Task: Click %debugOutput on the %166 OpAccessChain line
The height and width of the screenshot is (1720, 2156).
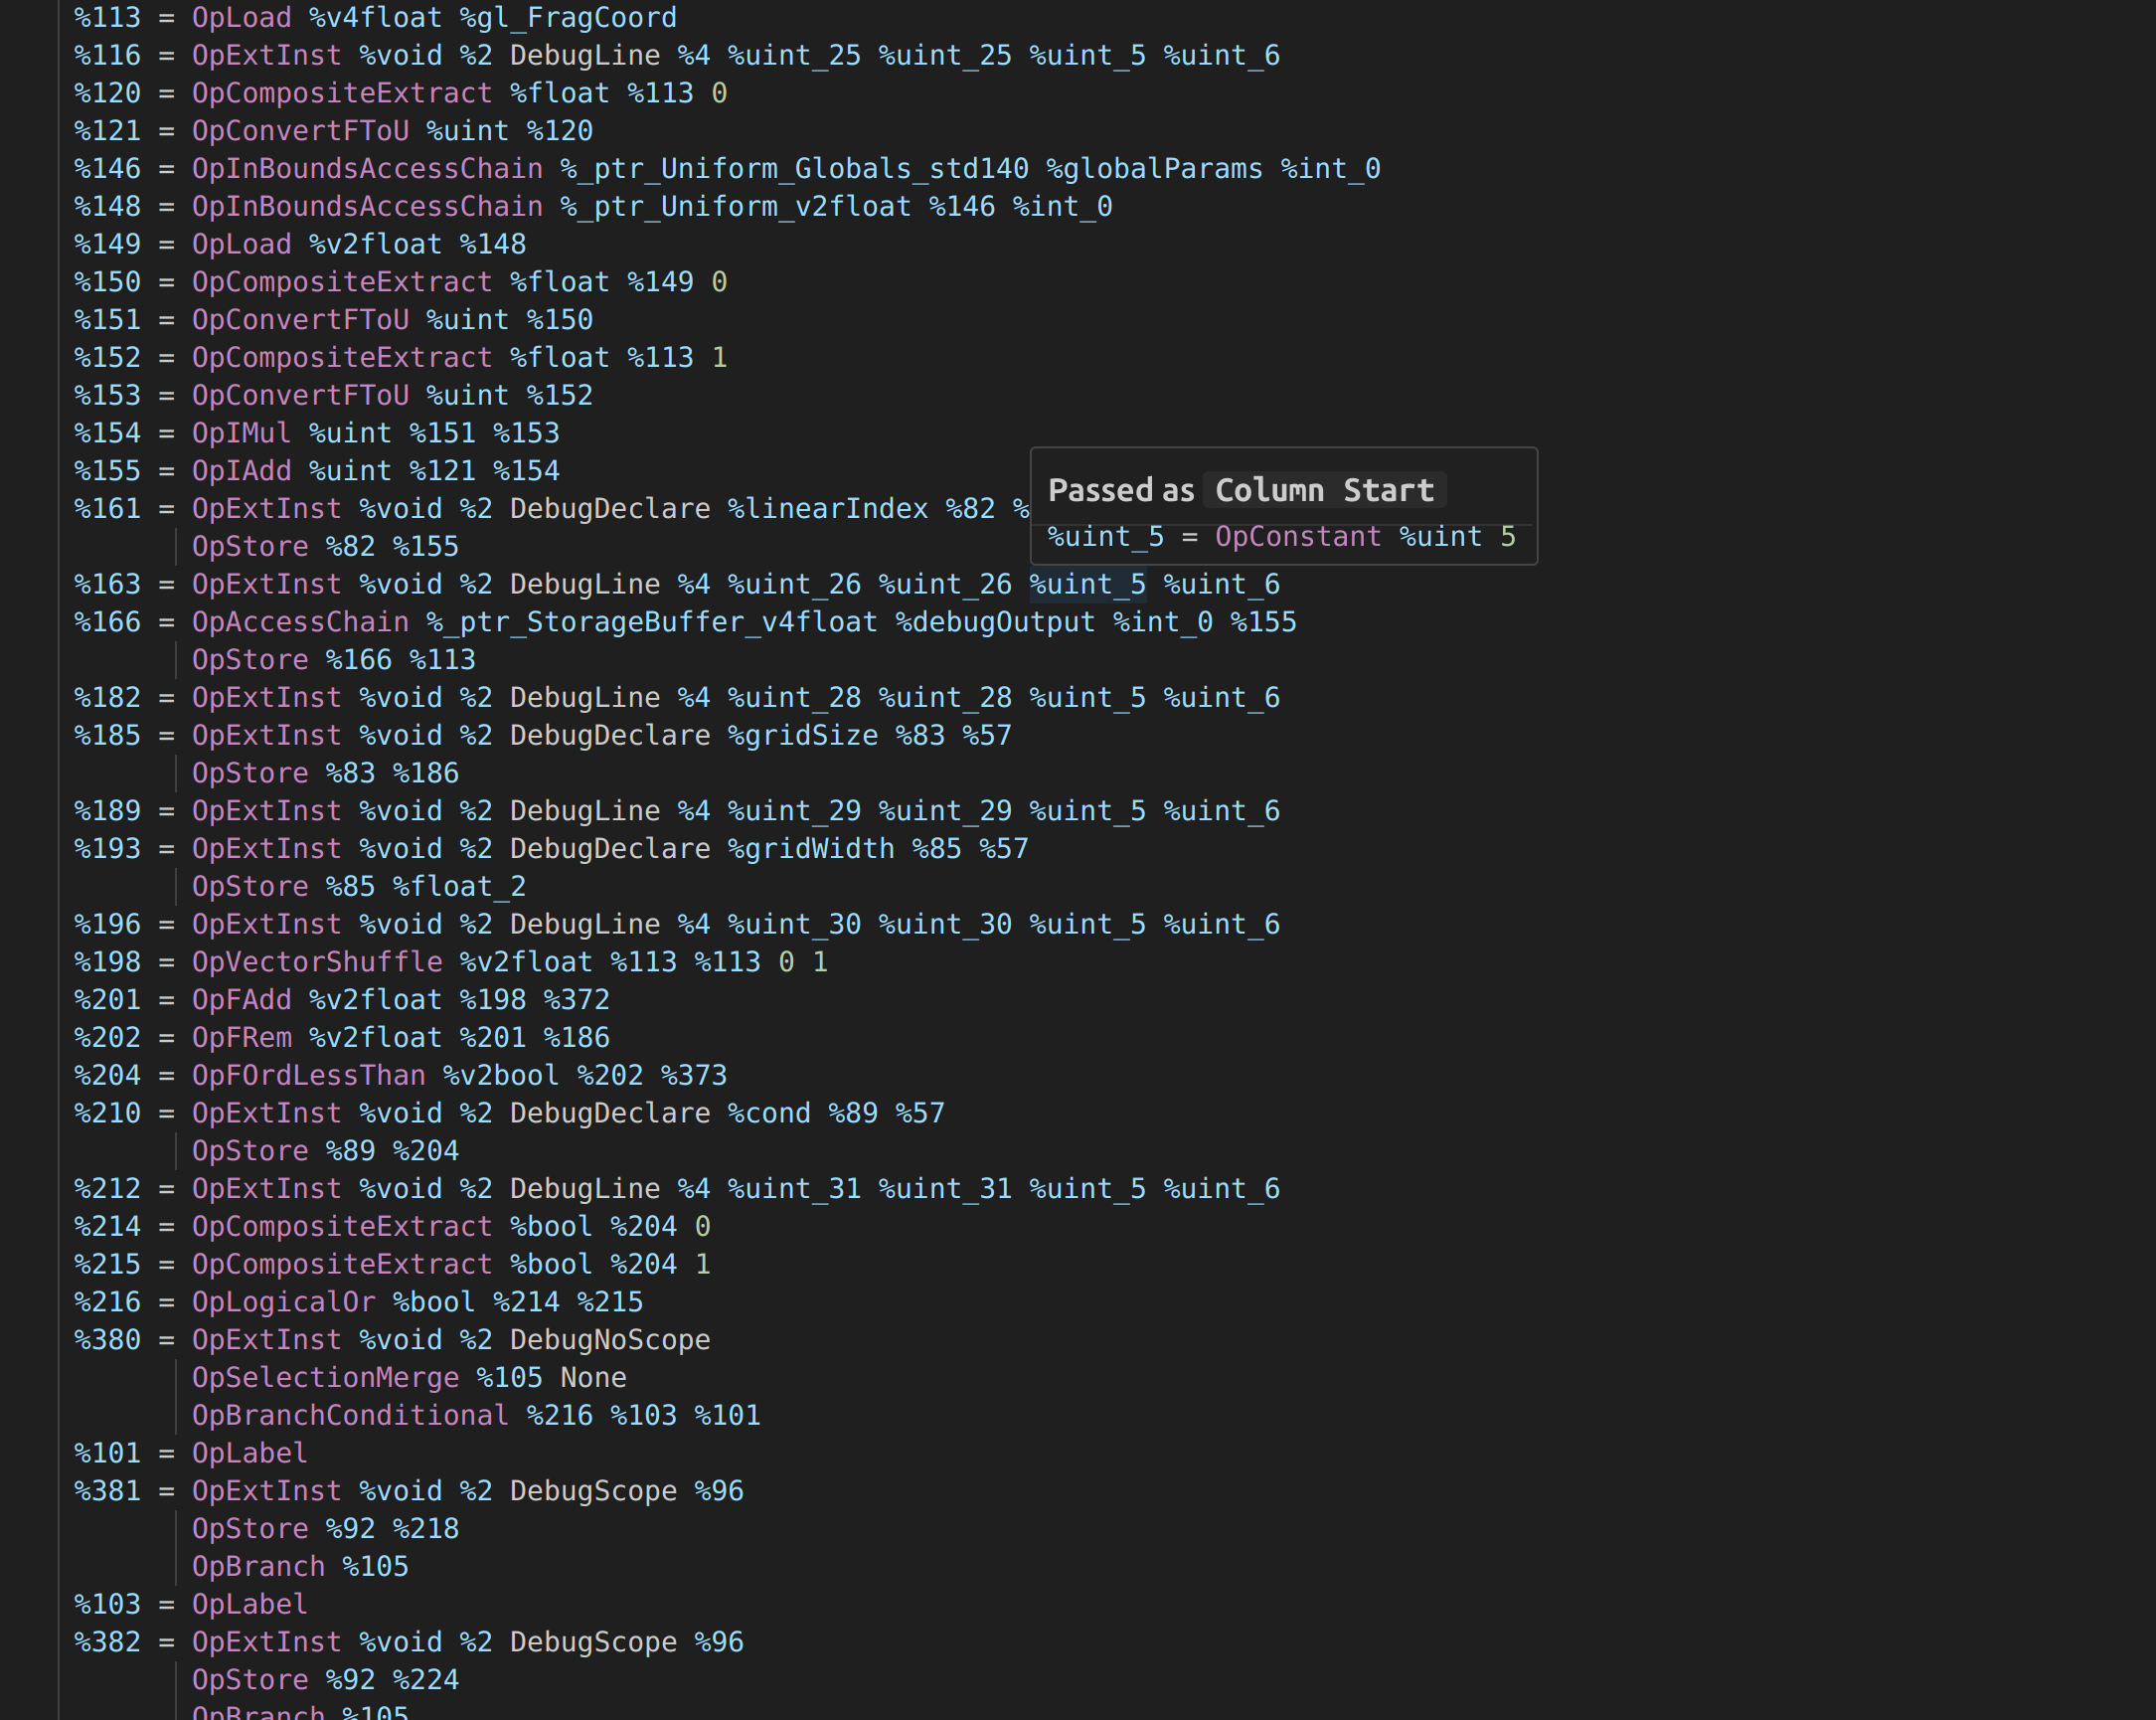Action: (x=995, y=622)
